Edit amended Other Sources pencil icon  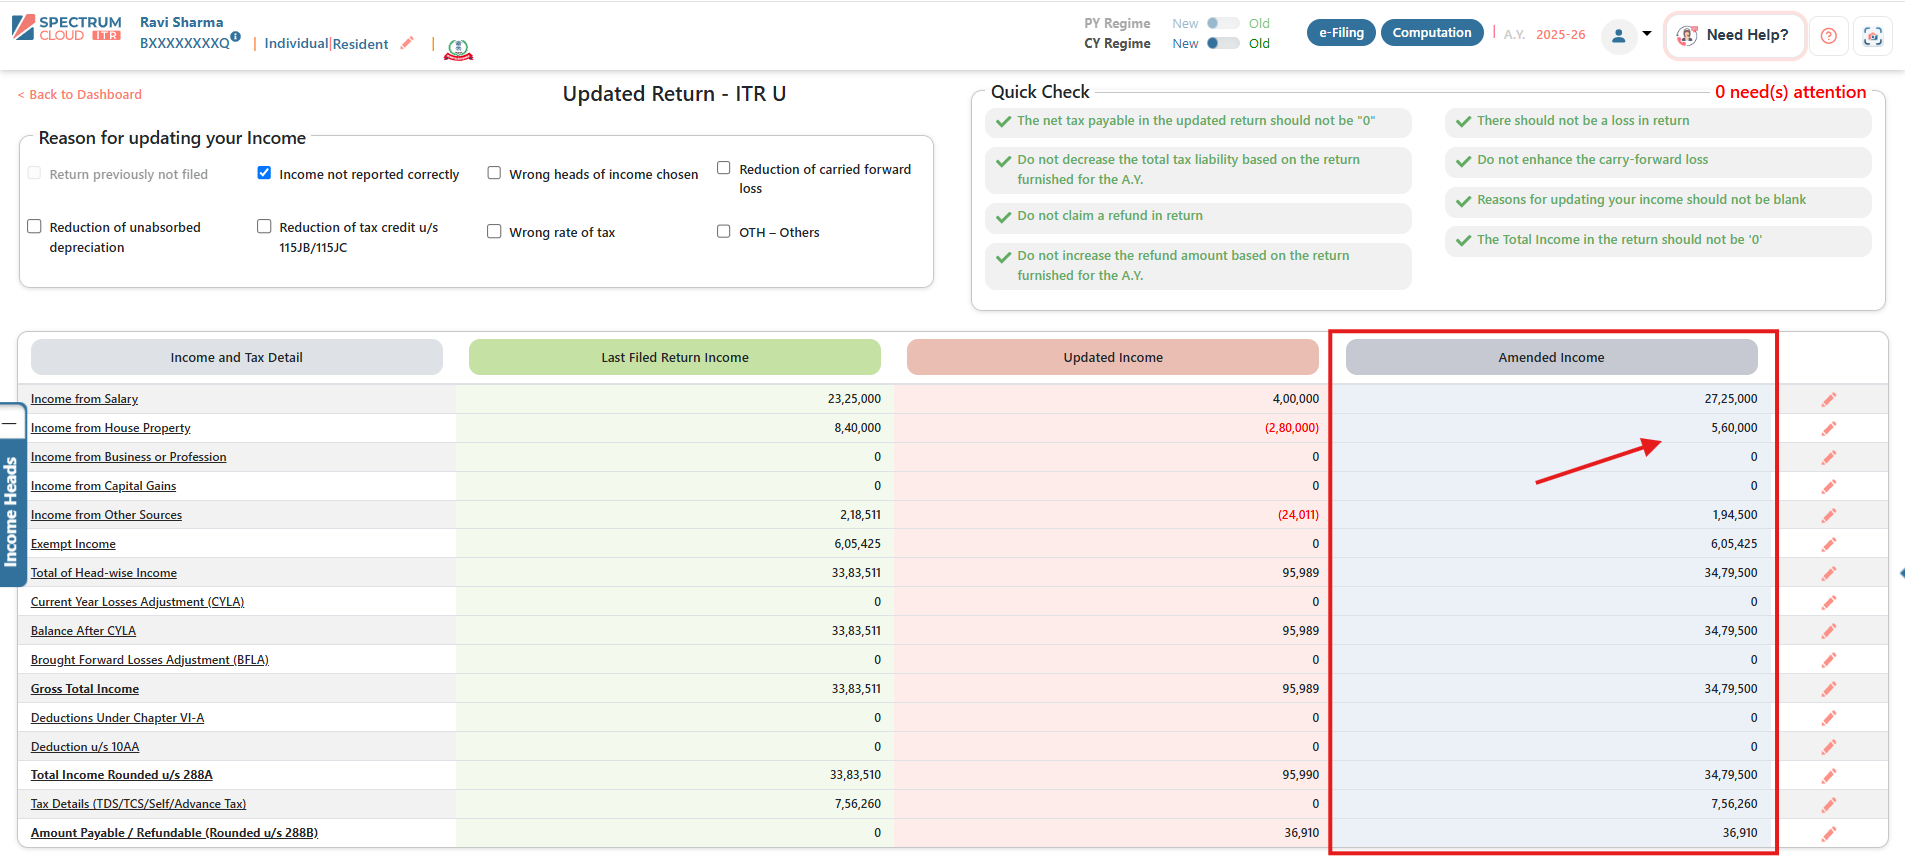point(1829,515)
